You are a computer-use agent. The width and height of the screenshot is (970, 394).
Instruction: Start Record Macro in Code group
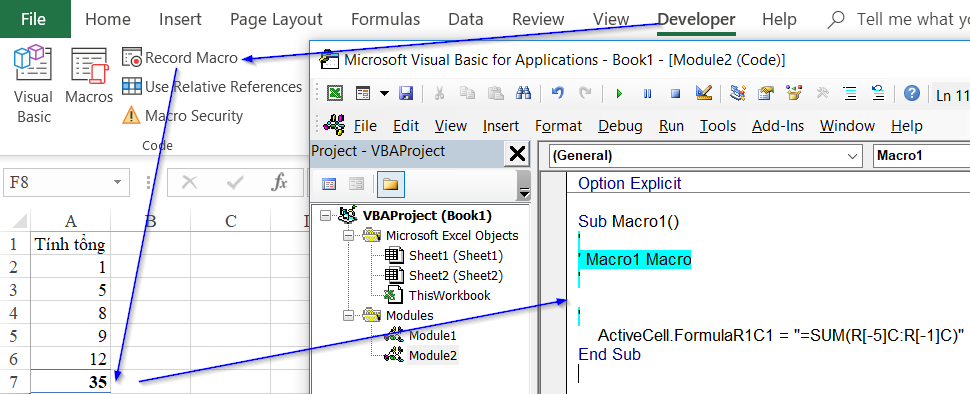tap(180, 58)
